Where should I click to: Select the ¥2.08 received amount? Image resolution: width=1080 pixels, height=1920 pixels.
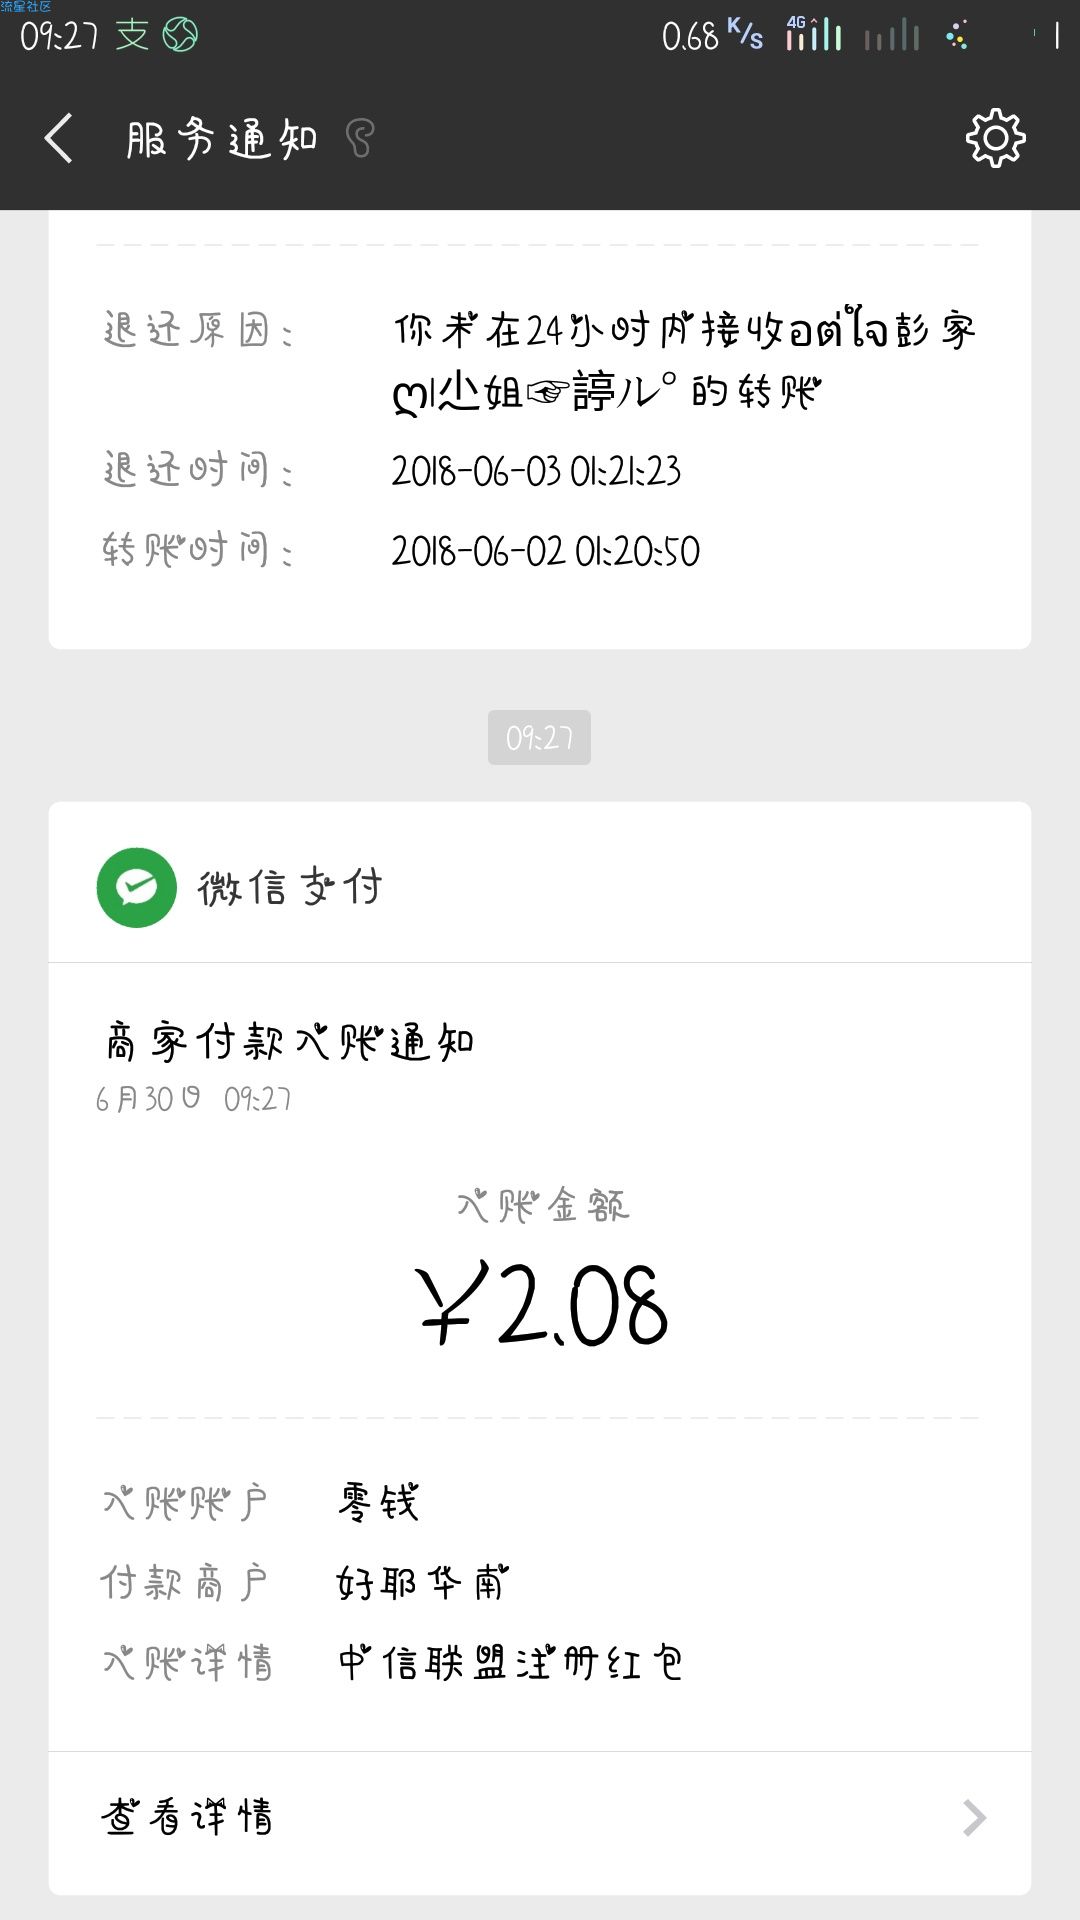tap(541, 1303)
